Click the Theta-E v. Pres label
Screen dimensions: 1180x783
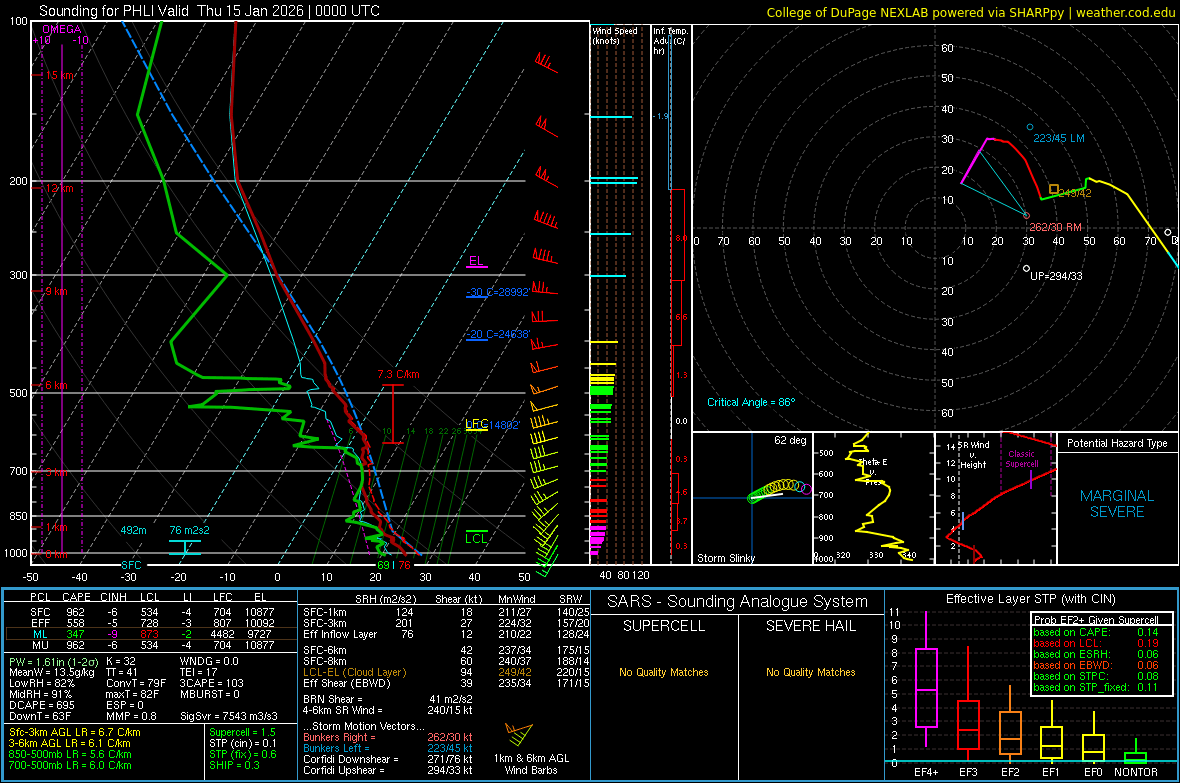872,471
